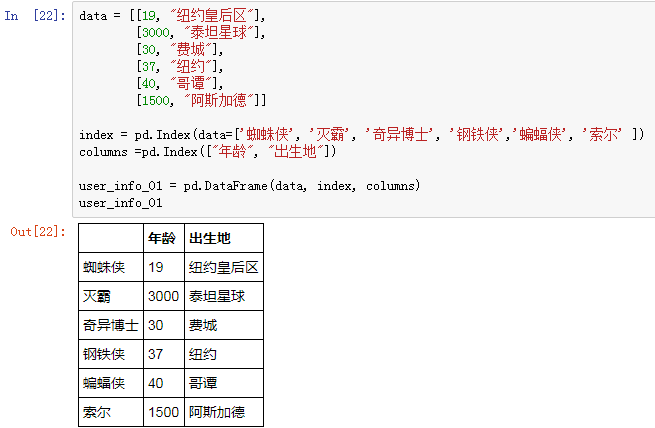Click the 出生地 column header in output table
The width and height of the screenshot is (655, 428).
(x=224, y=238)
